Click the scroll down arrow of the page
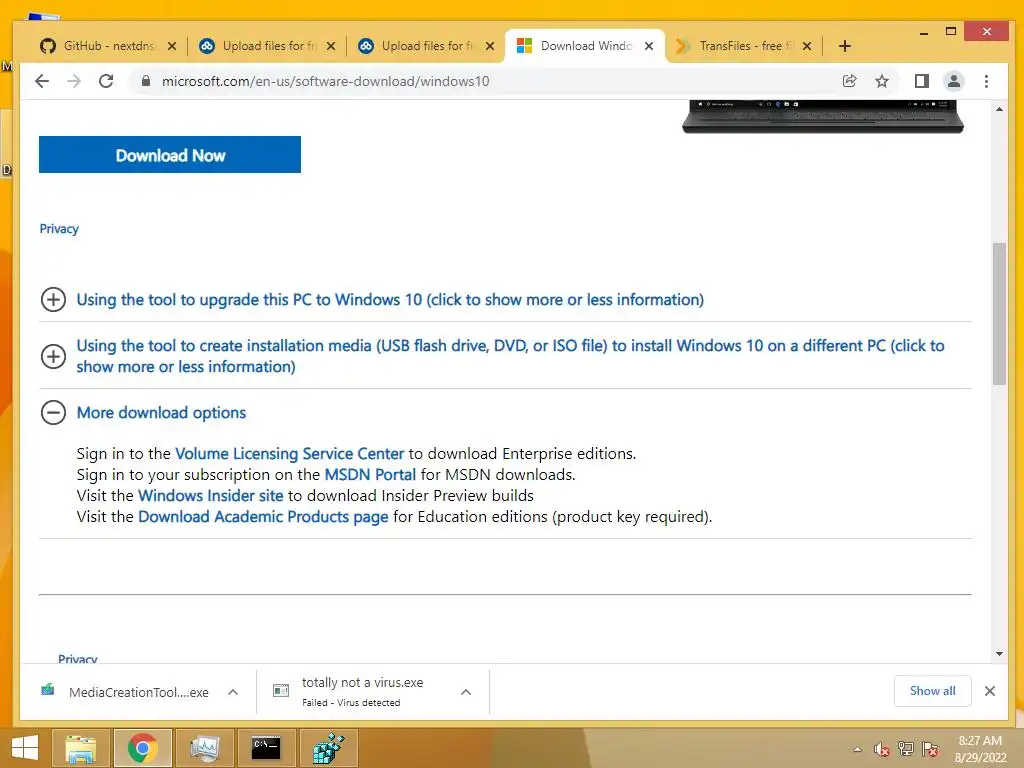Screen dimensions: 1024x768 (x=999, y=654)
